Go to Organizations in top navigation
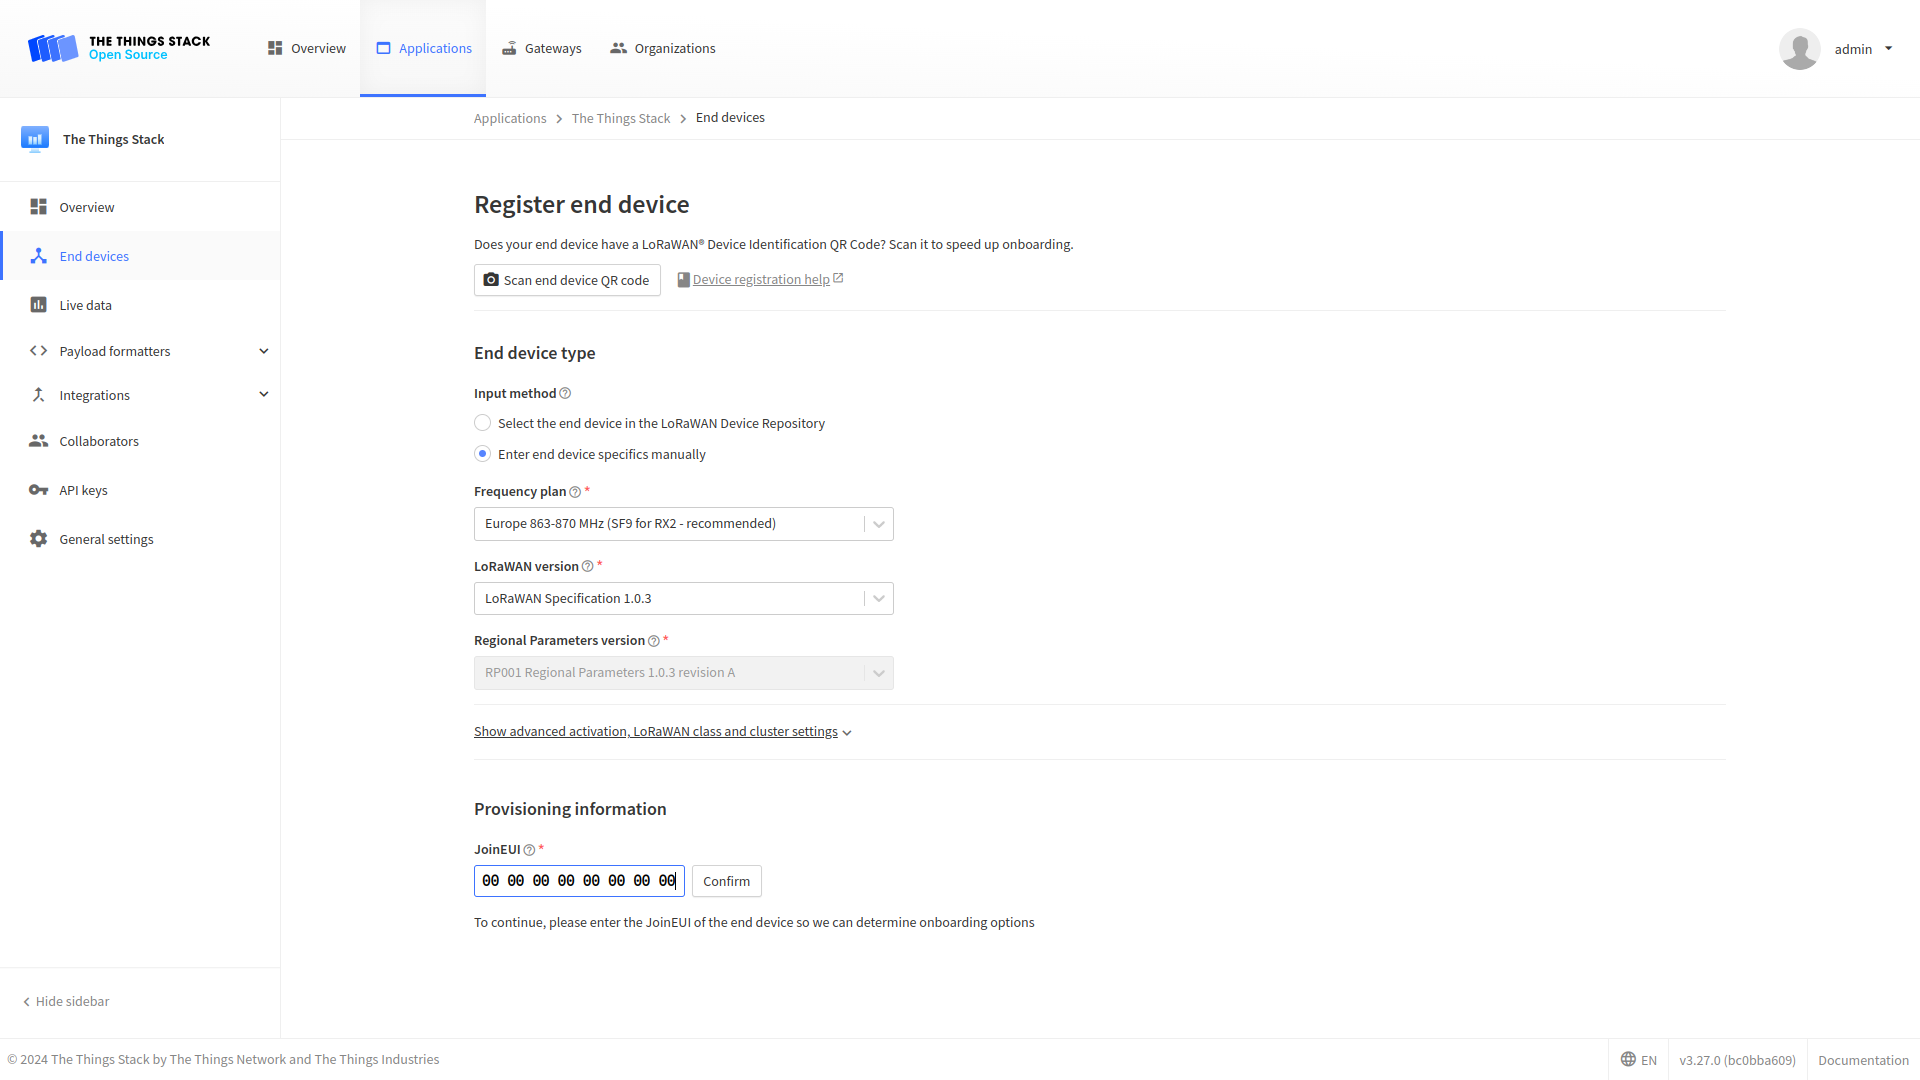Image resolution: width=1920 pixels, height=1080 pixels. [663, 48]
